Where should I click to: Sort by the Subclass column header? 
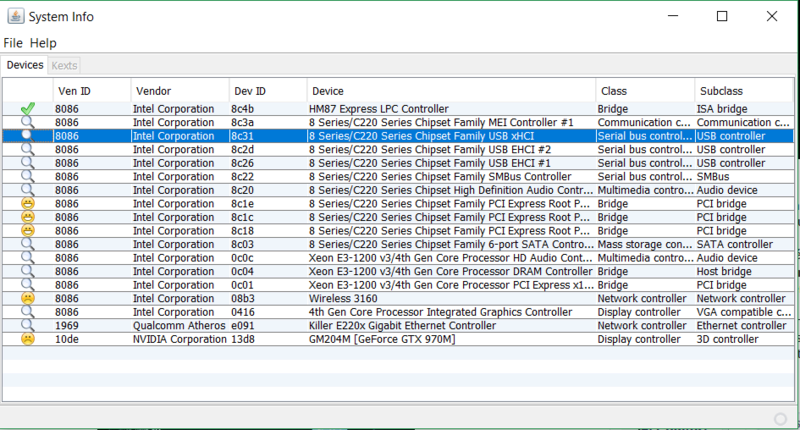744,91
